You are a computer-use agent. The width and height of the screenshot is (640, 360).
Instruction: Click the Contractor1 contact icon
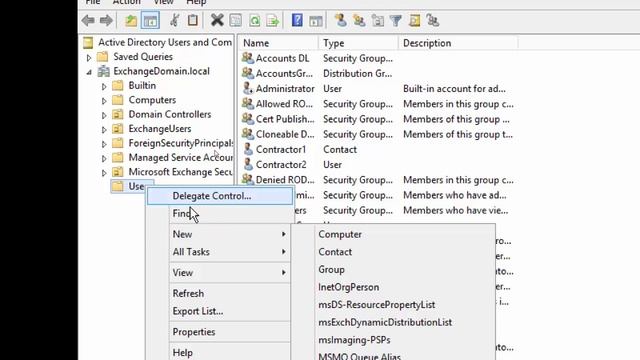point(247,149)
